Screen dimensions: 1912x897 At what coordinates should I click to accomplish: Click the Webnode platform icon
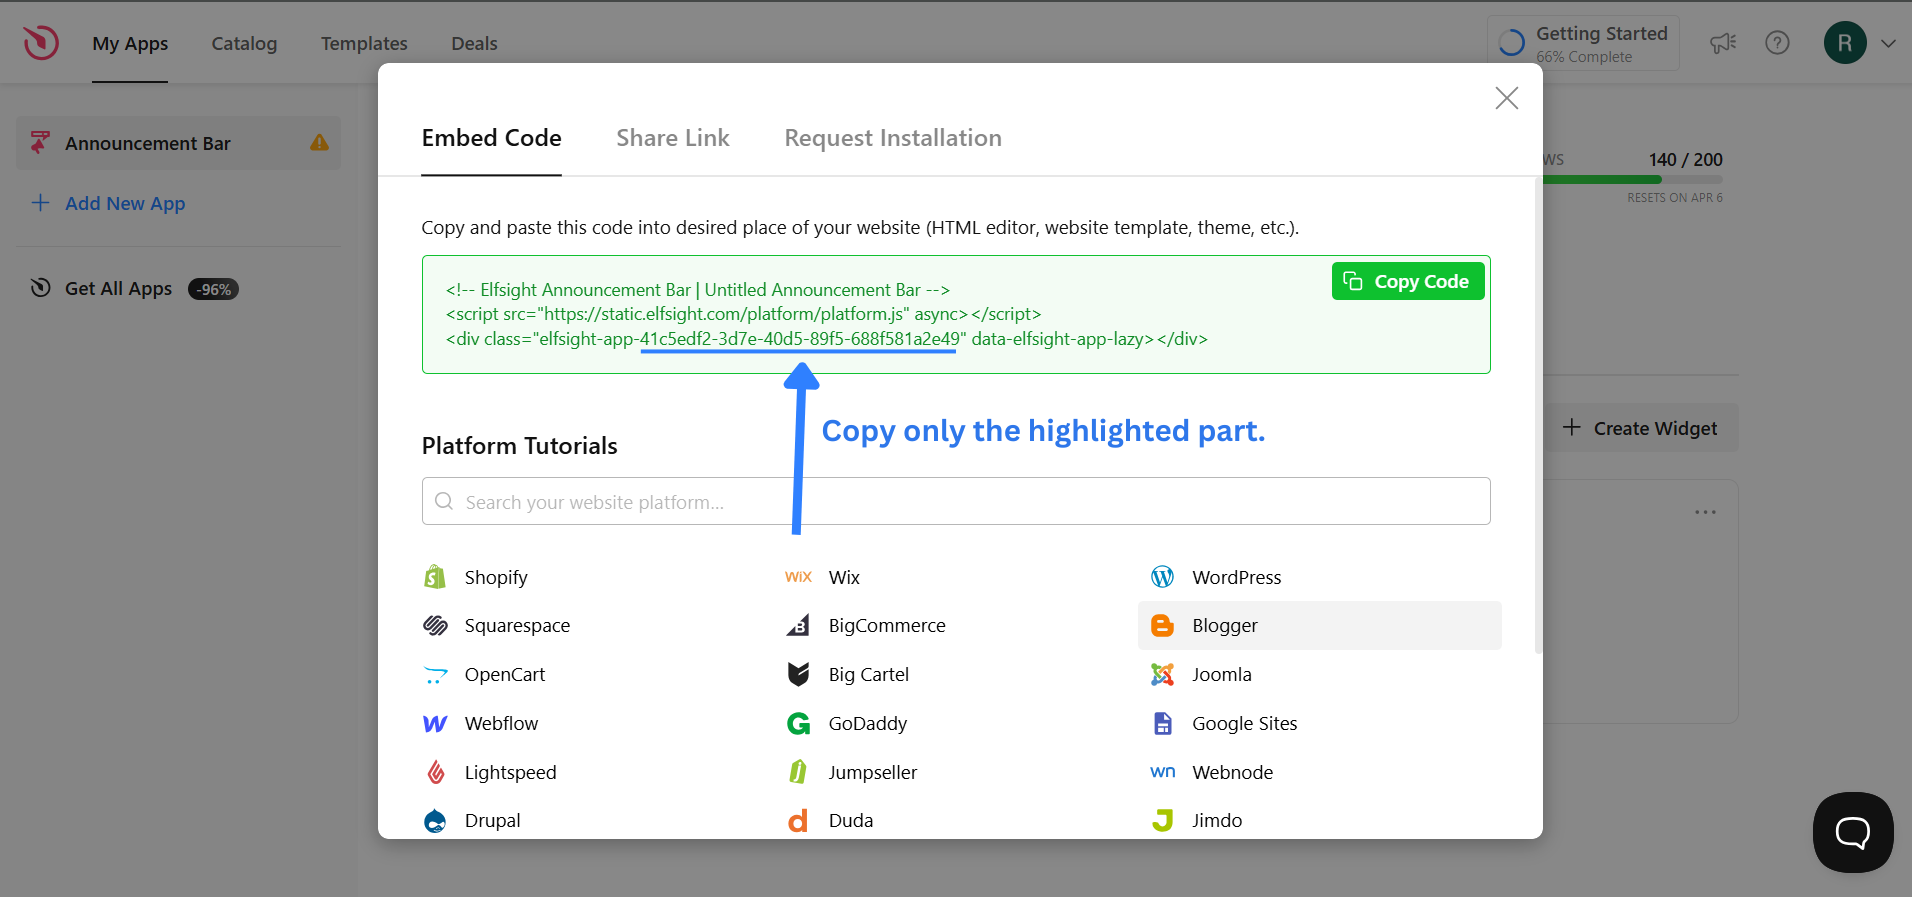[x=1162, y=772]
